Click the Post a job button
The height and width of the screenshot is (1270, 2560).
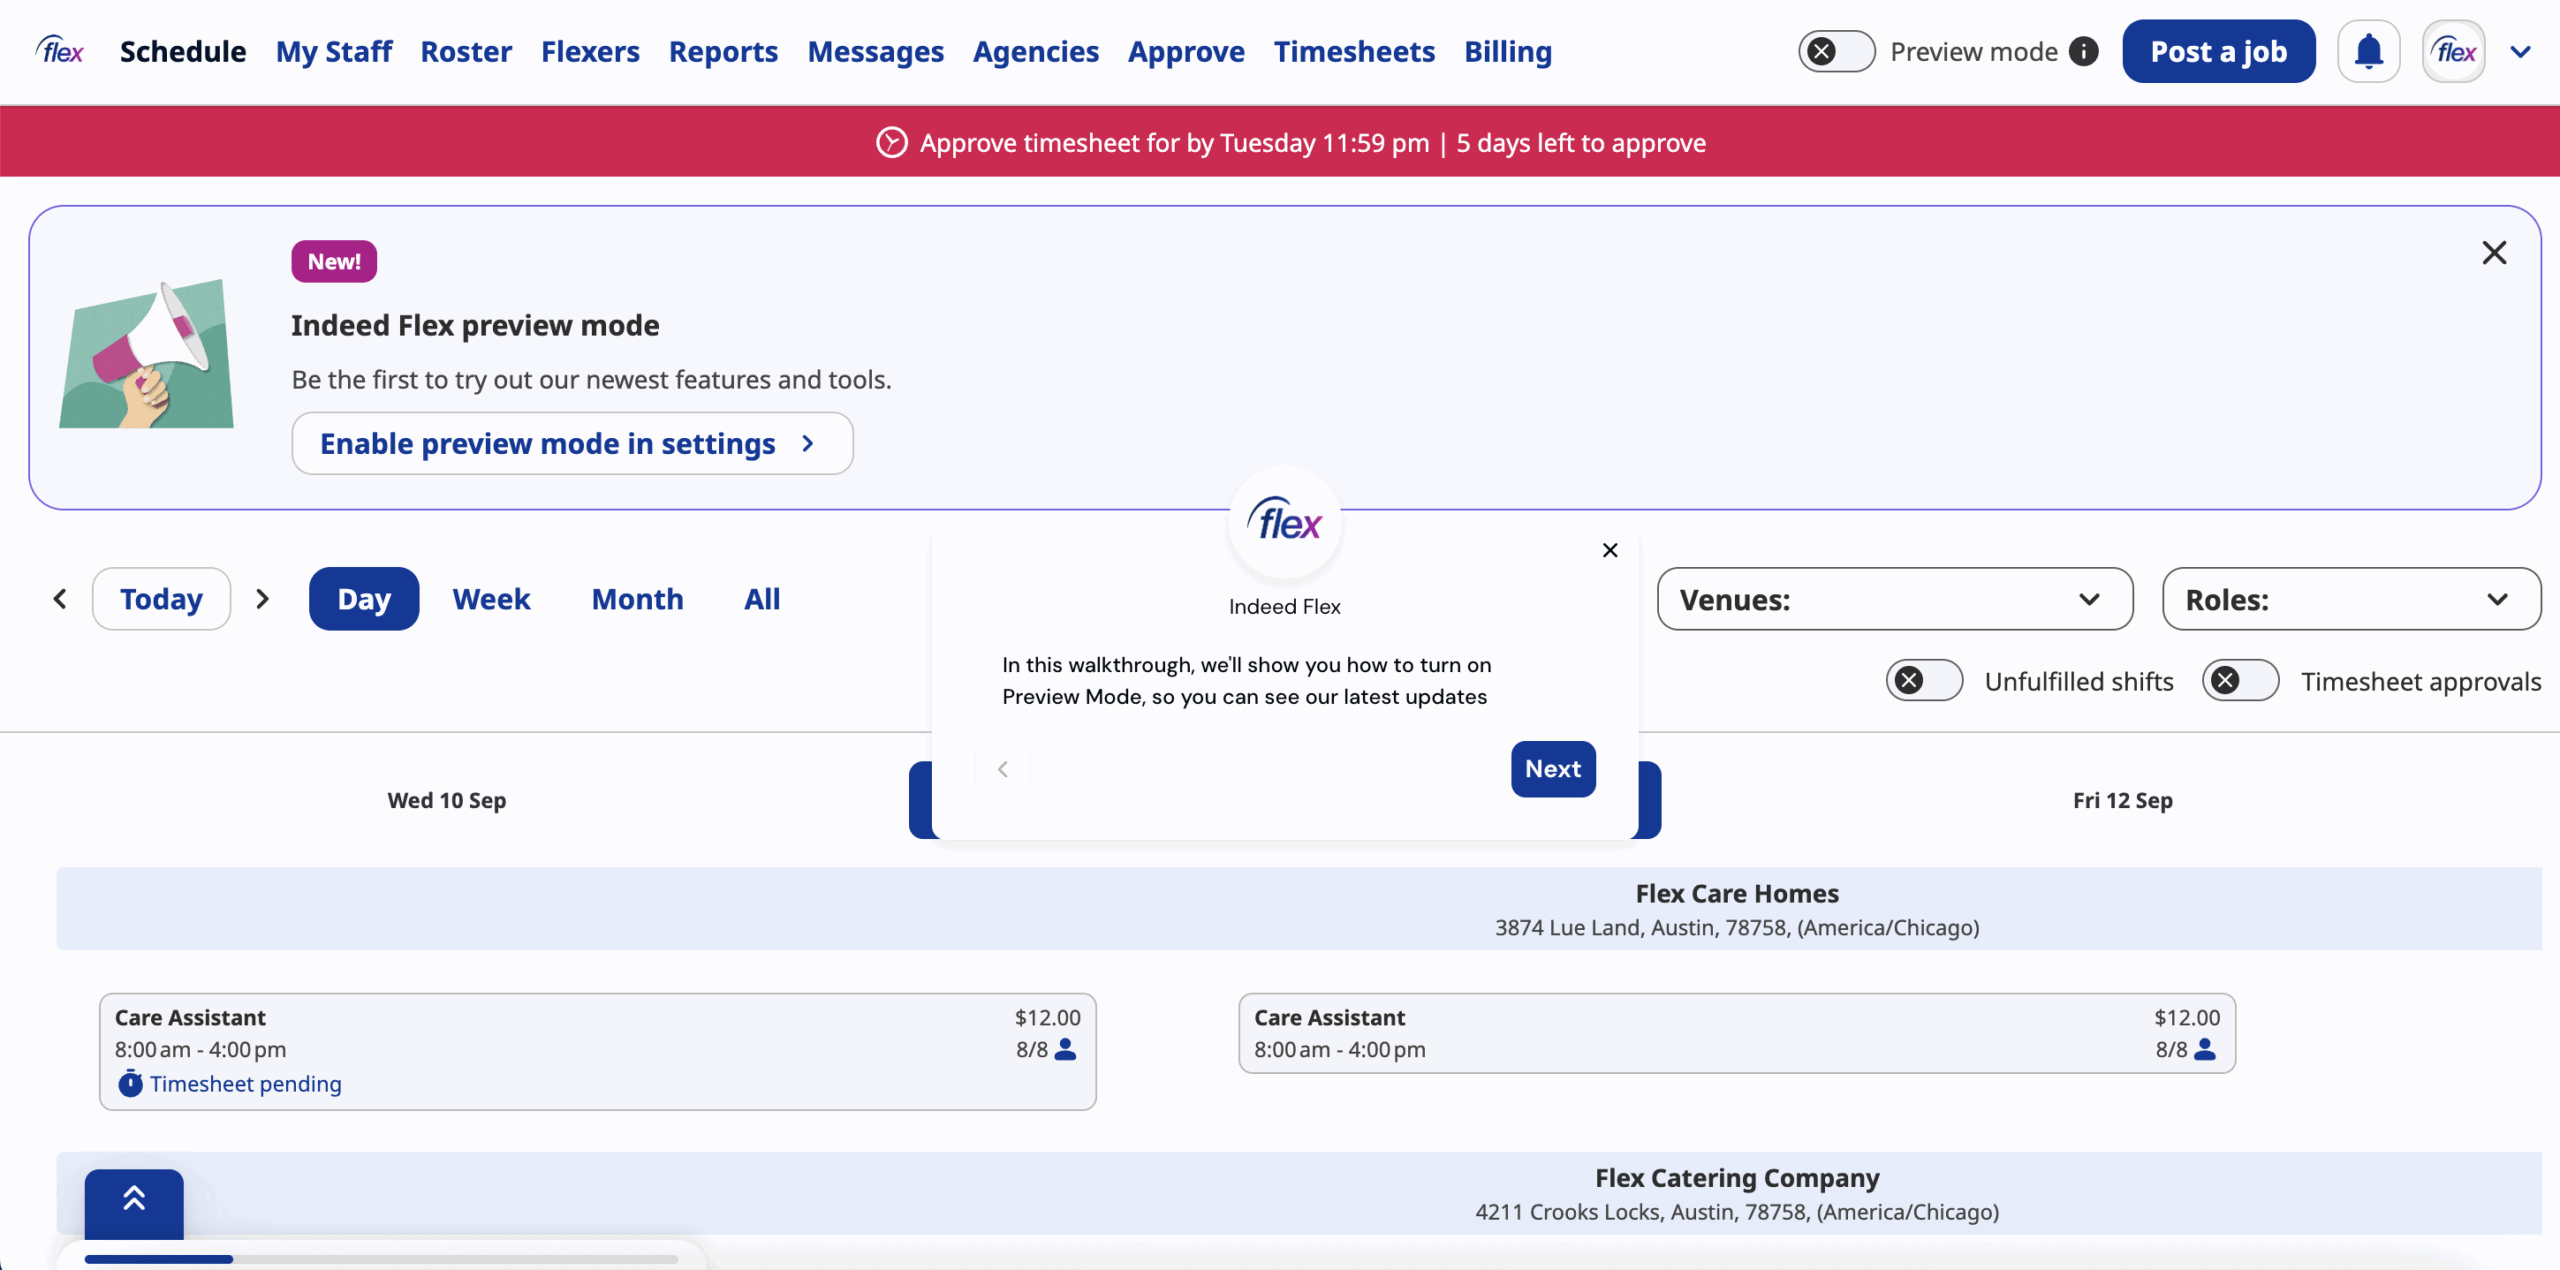tap(2218, 51)
